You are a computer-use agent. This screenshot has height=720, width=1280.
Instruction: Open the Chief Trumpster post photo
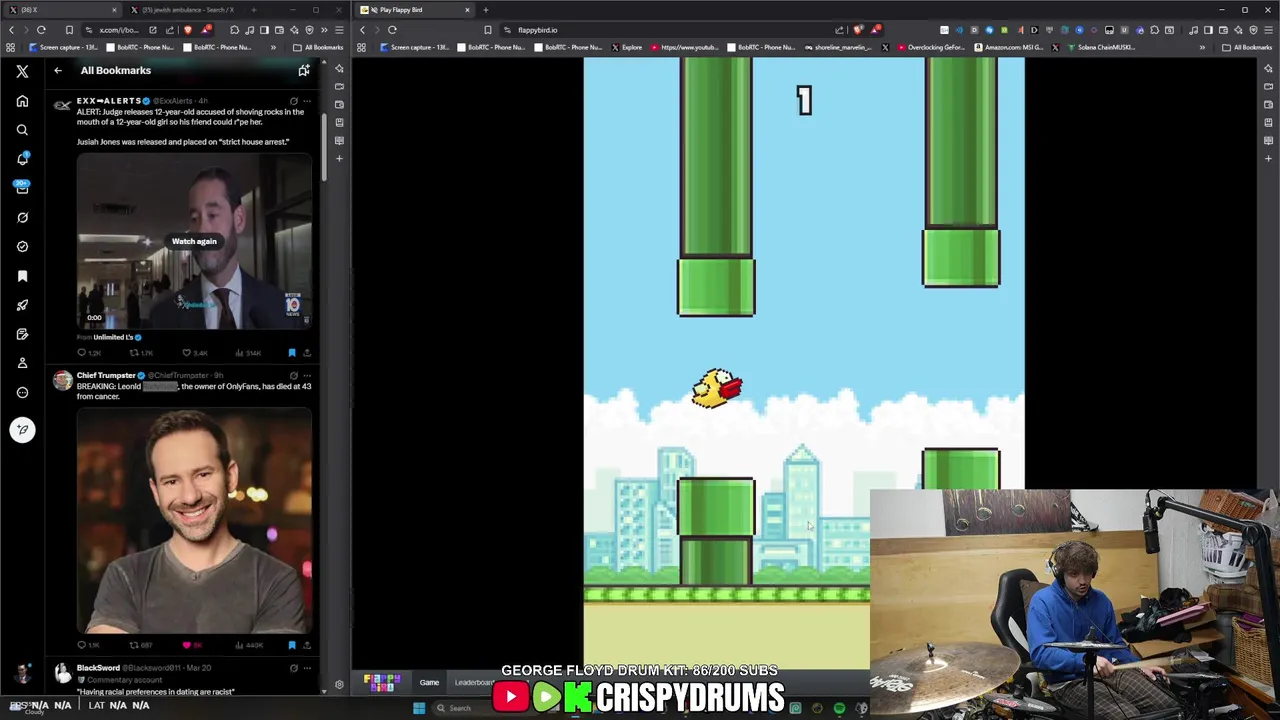pos(194,521)
